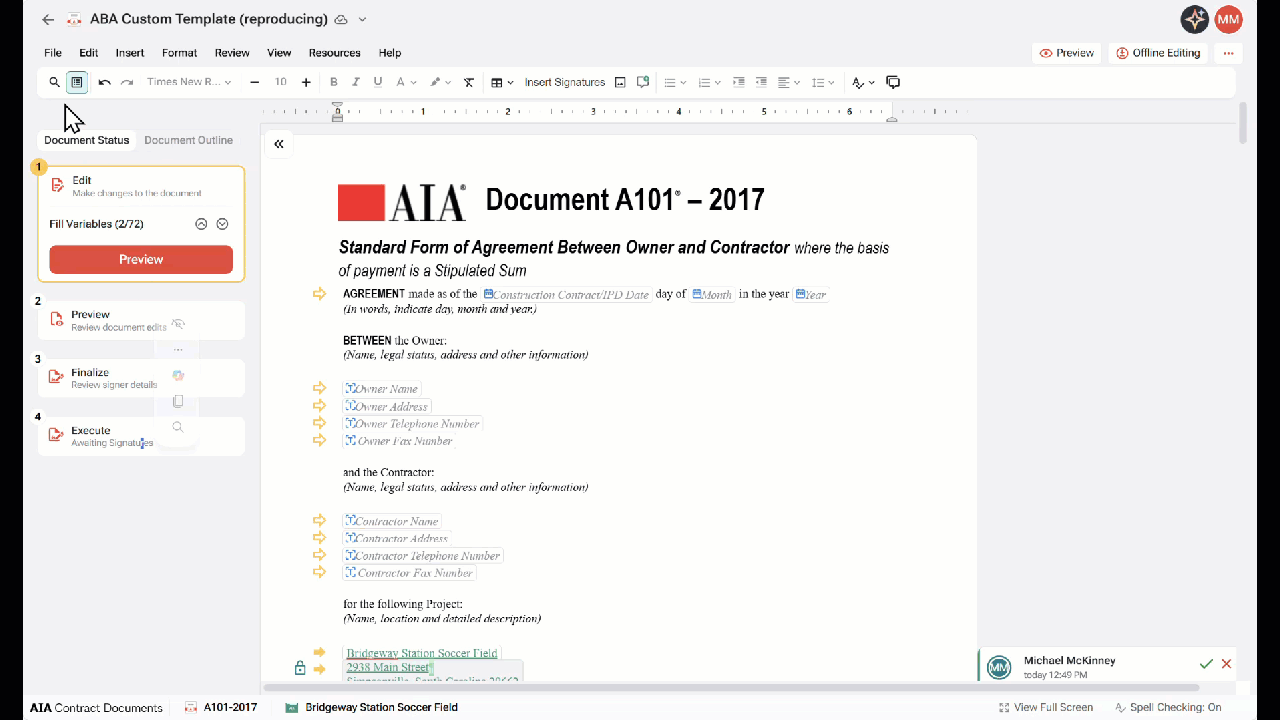Open the Format menu
This screenshot has width=1280, height=720.
click(180, 53)
